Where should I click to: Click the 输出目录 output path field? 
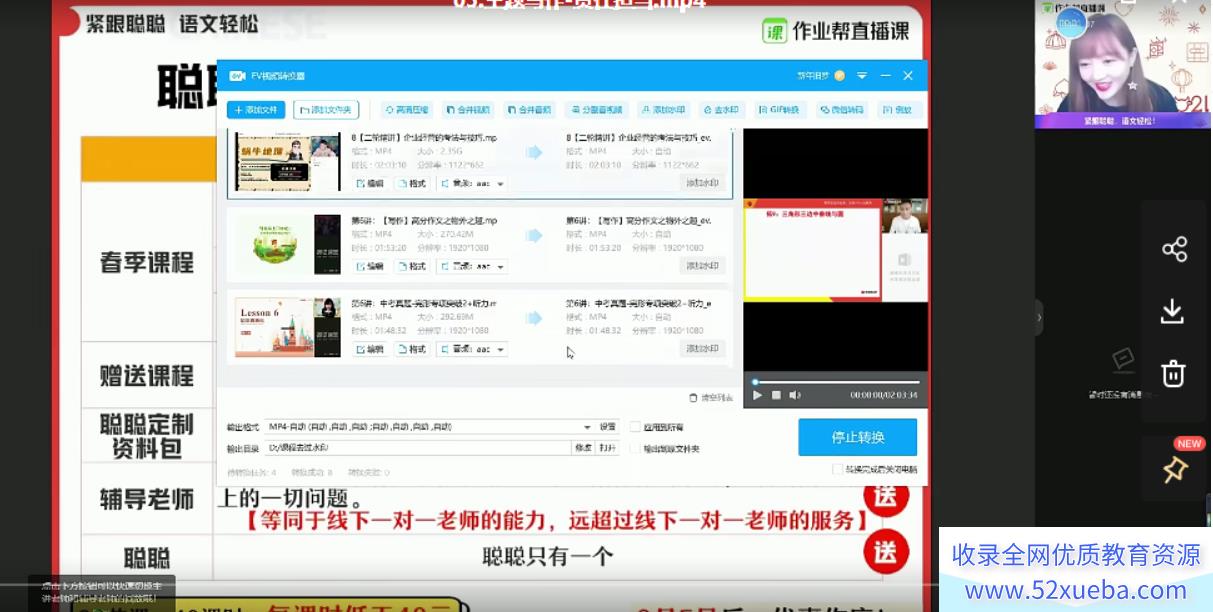tap(417, 448)
